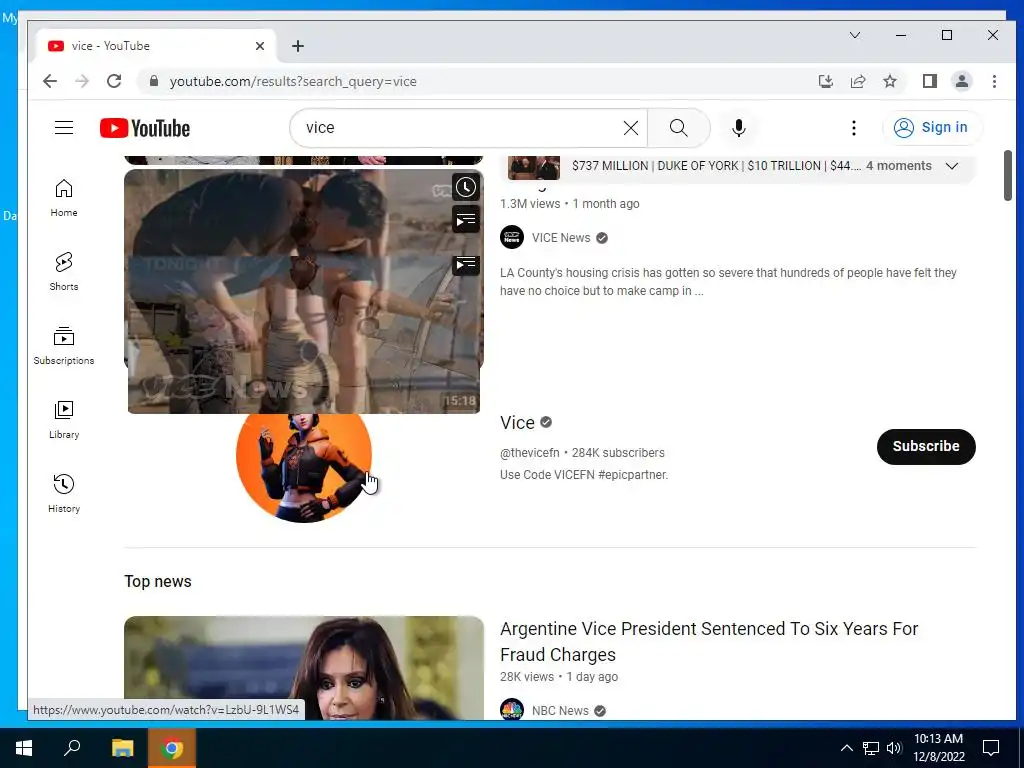Viewport: 1024px width, 768px height.
Task: Click the Vice channel Fortnite avatar
Action: (304, 468)
